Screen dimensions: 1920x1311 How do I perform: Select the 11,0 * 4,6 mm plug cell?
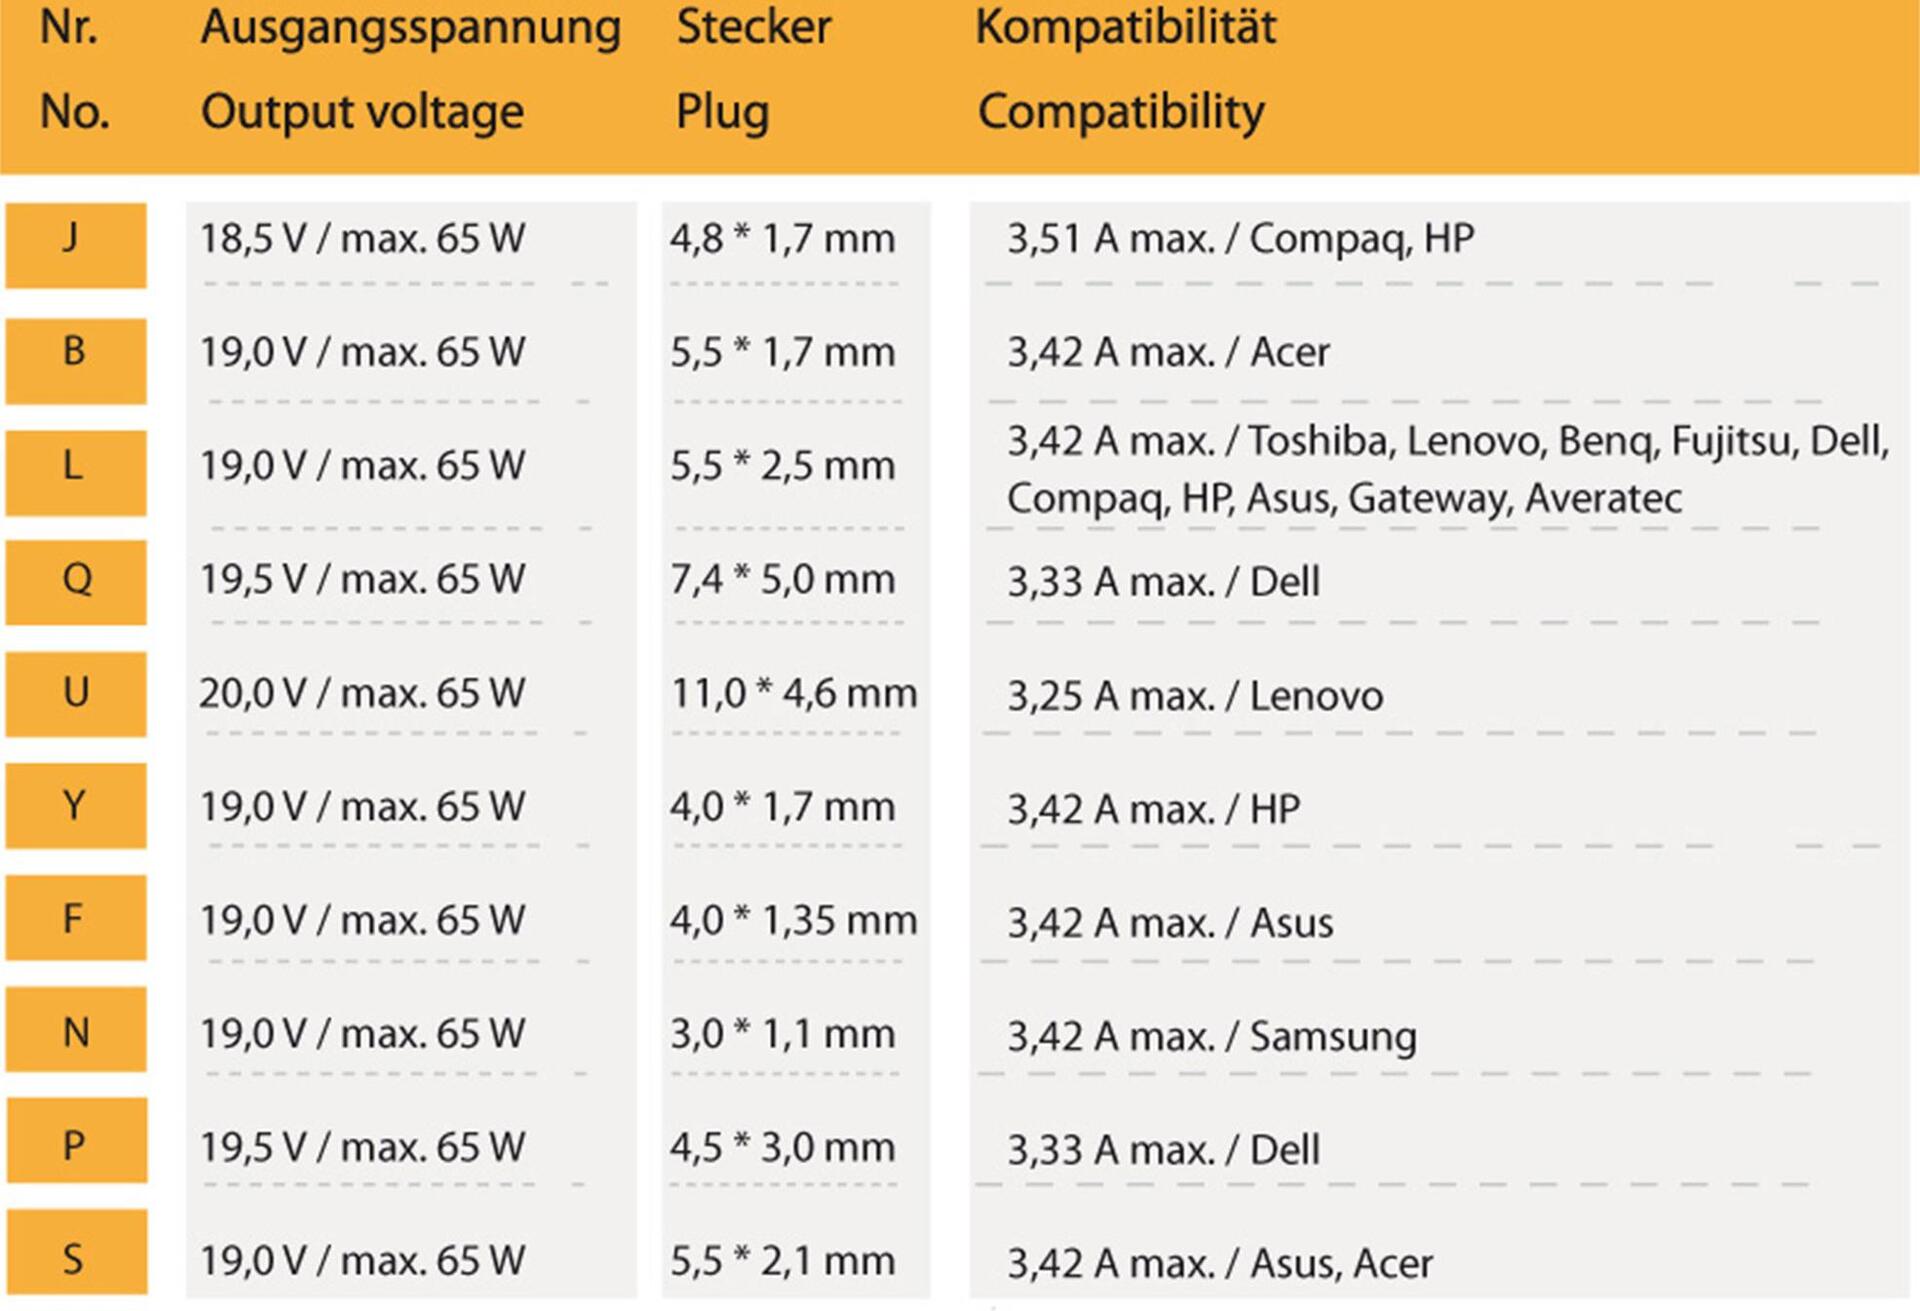(794, 693)
